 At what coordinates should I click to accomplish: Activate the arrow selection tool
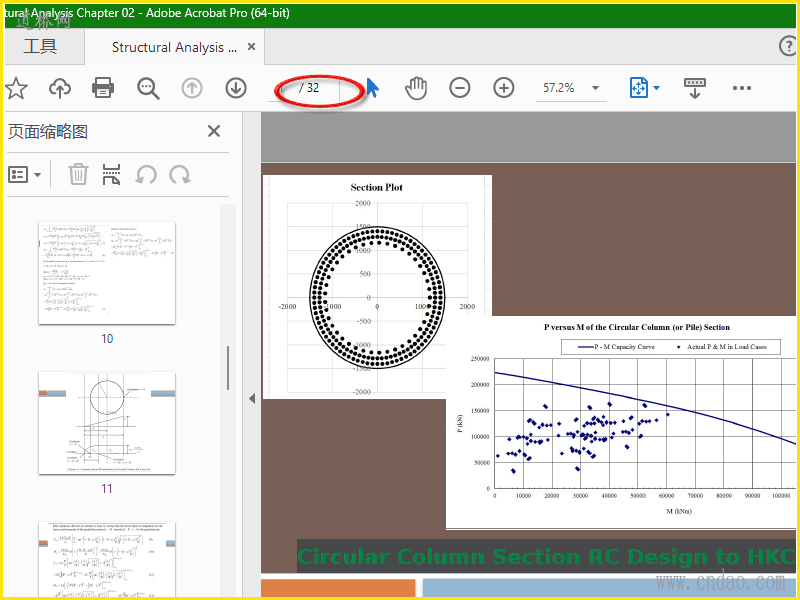pos(373,88)
